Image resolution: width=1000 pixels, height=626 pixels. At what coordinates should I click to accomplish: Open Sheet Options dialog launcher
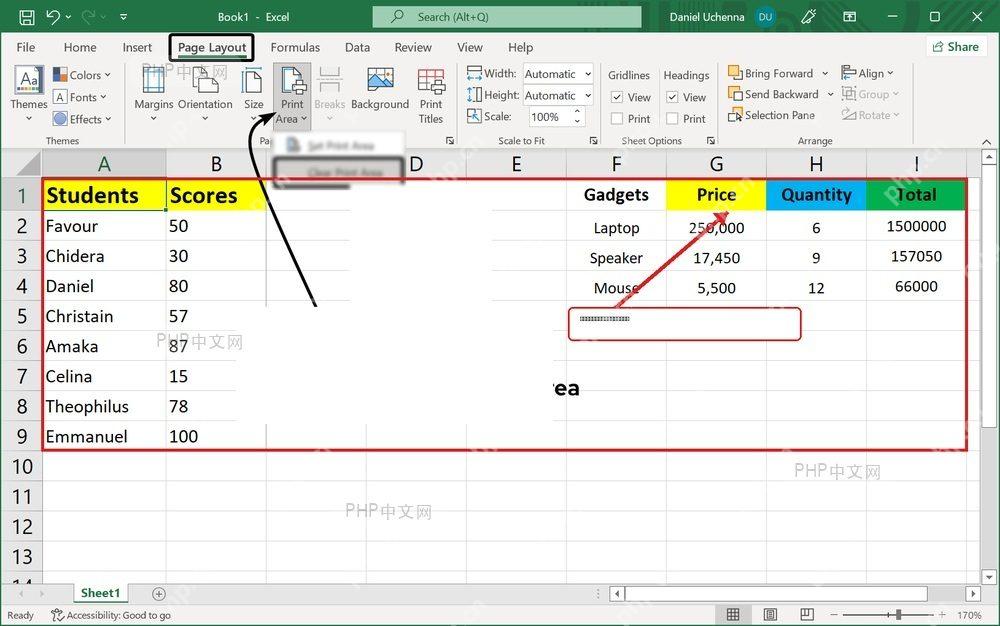(711, 140)
